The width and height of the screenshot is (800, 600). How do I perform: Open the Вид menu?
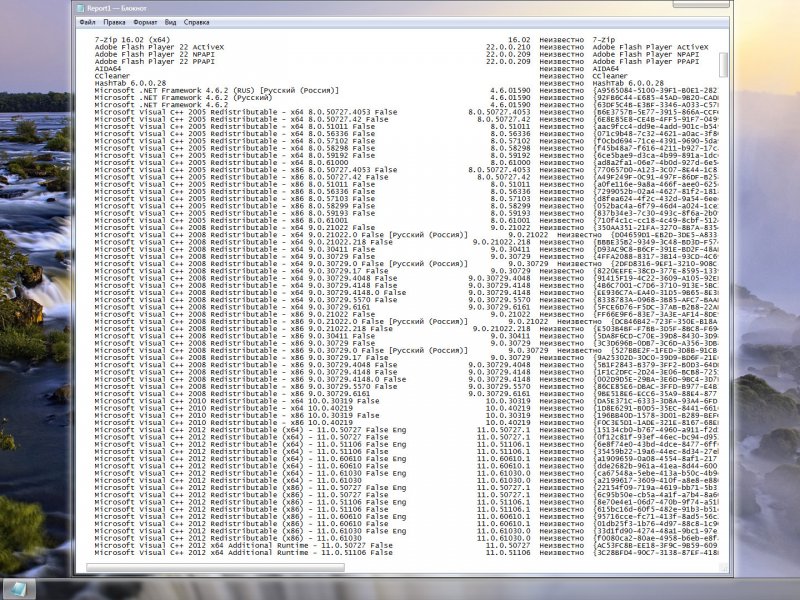(x=170, y=22)
